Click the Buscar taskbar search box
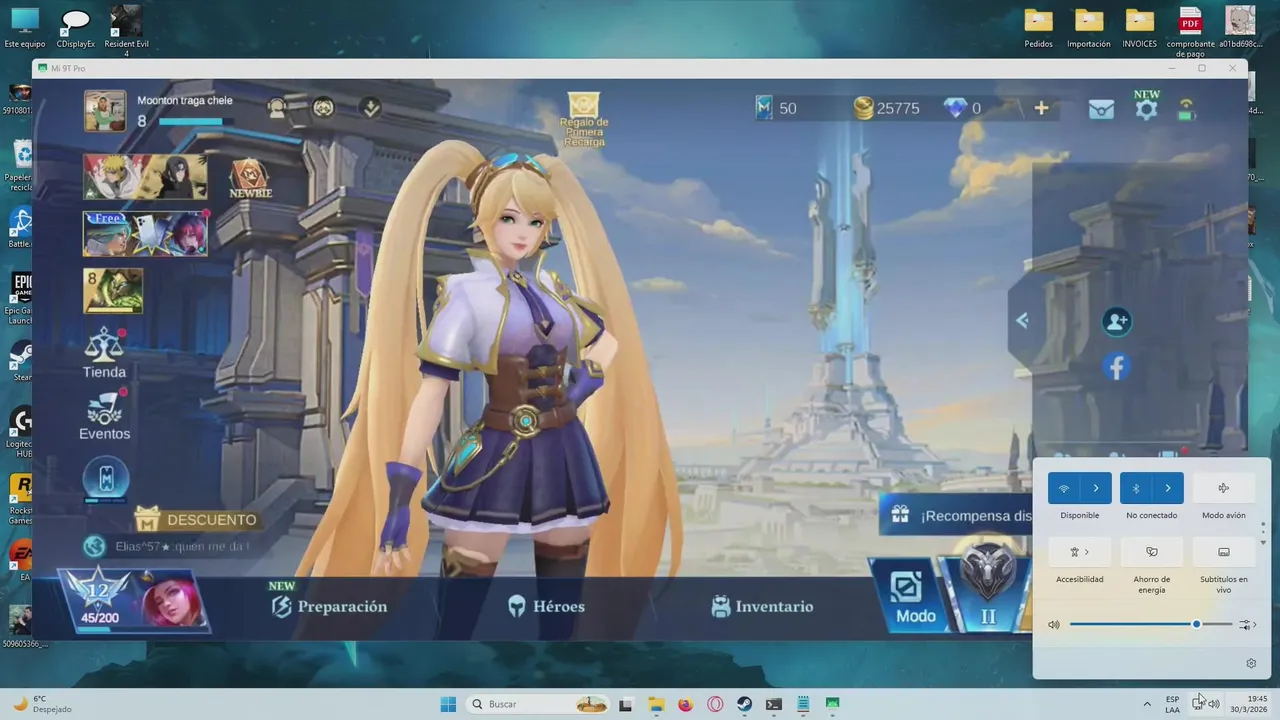This screenshot has width=1280, height=720. 539,704
